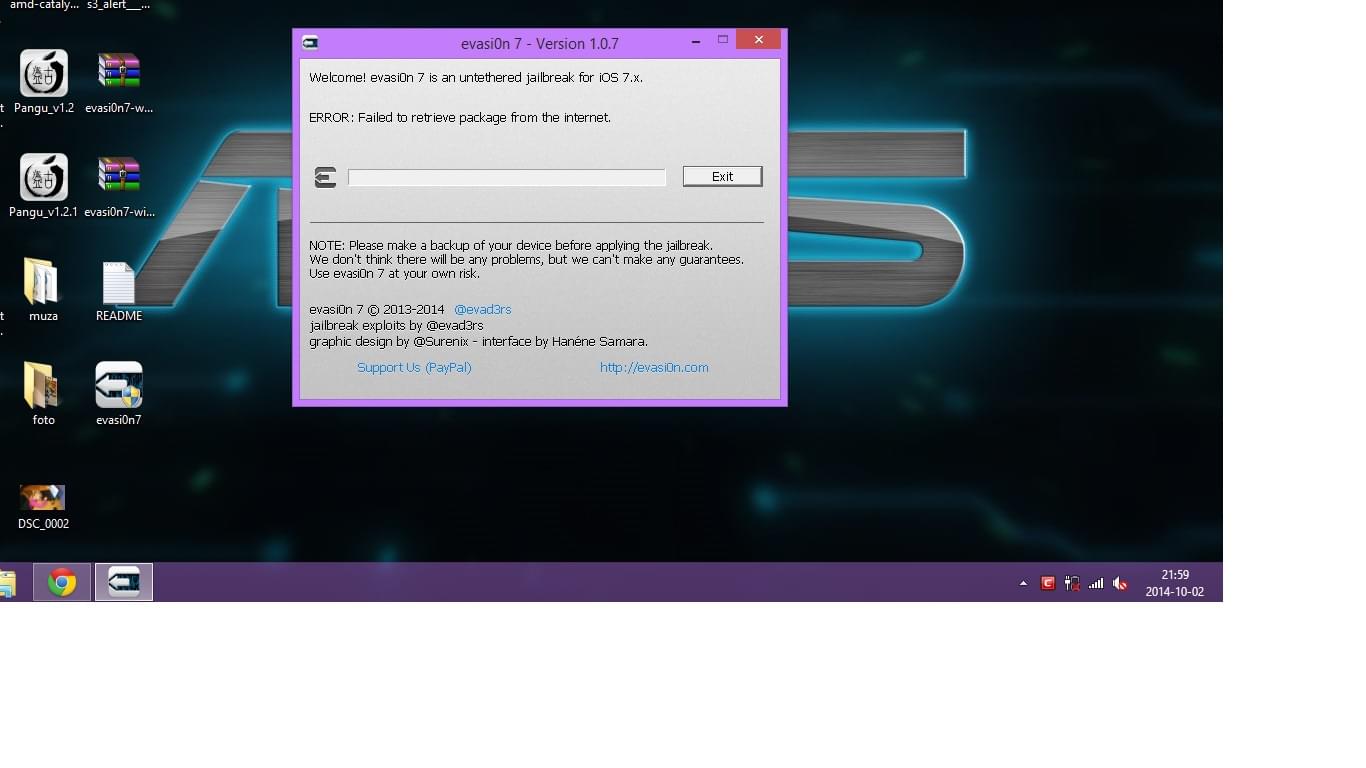Close the evasi0n 7 window
Image resolution: width=1366 pixels, height=768 pixels.
click(759, 40)
